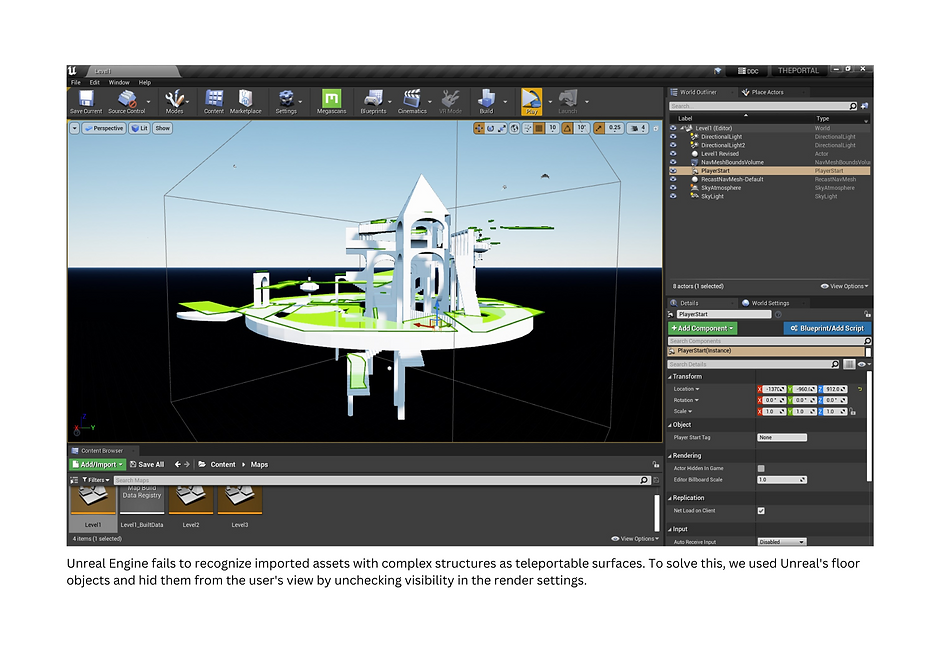940x662 pixels.
Task: Open the Filters dropdown in Content Browser
Action: (96, 480)
